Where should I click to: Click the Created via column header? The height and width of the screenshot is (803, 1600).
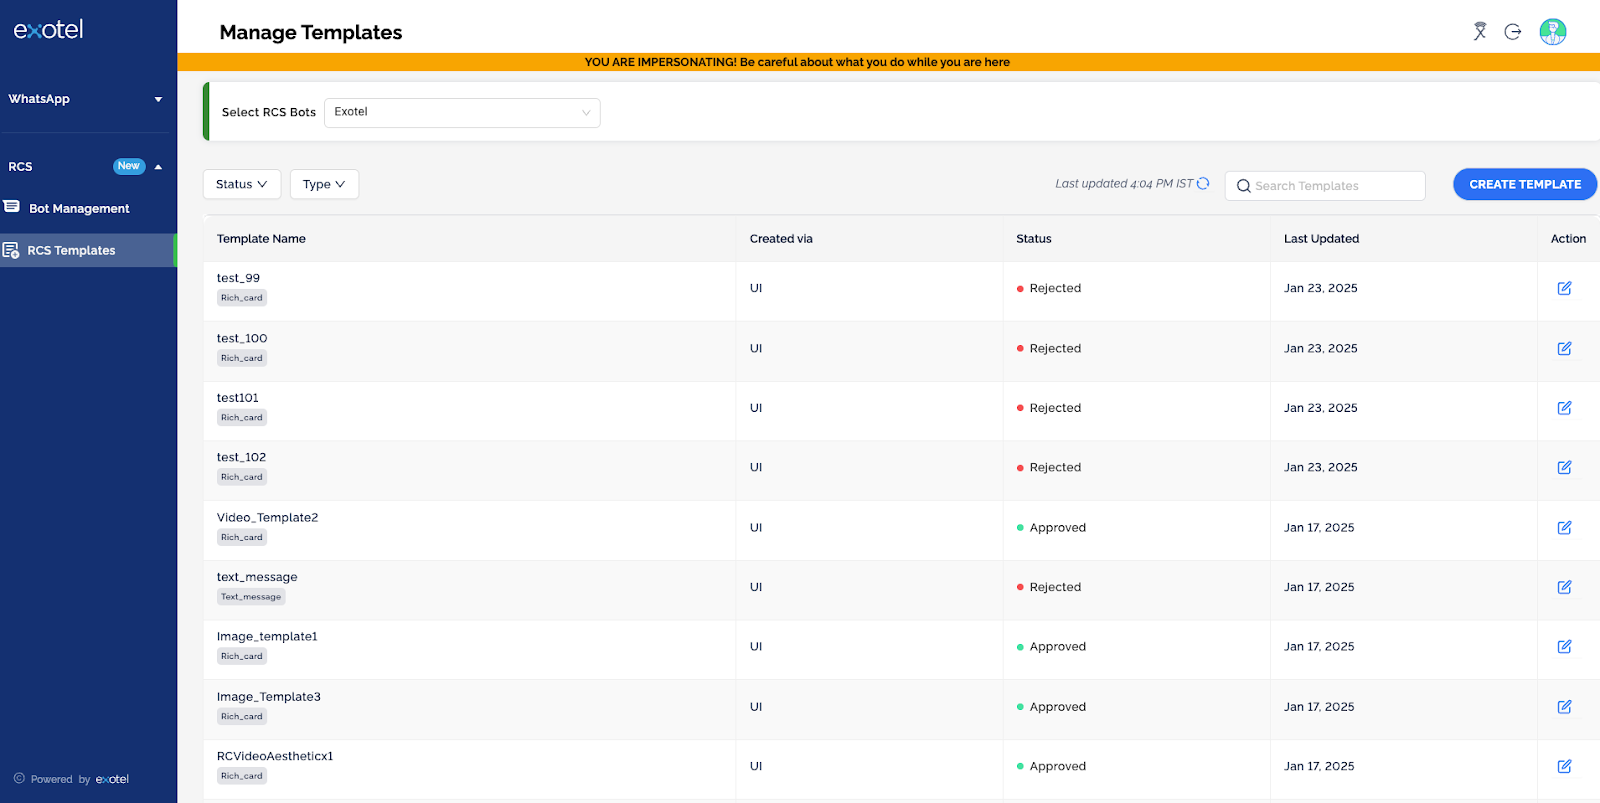point(781,239)
